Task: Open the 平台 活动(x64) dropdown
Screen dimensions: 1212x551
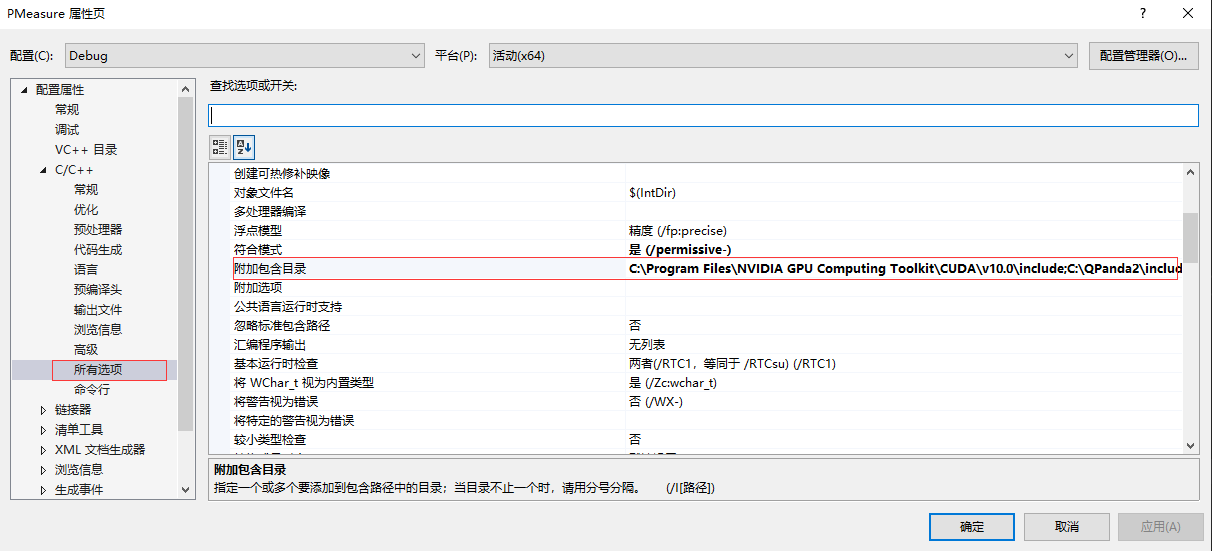Action: pos(783,56)
